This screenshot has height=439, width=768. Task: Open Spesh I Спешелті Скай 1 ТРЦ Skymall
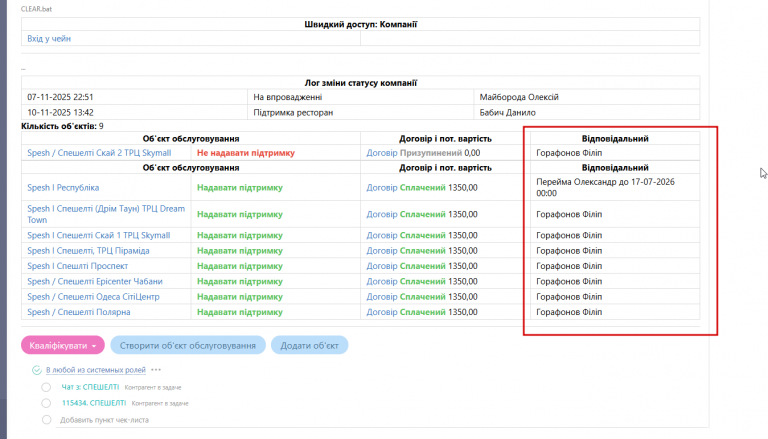98,235
